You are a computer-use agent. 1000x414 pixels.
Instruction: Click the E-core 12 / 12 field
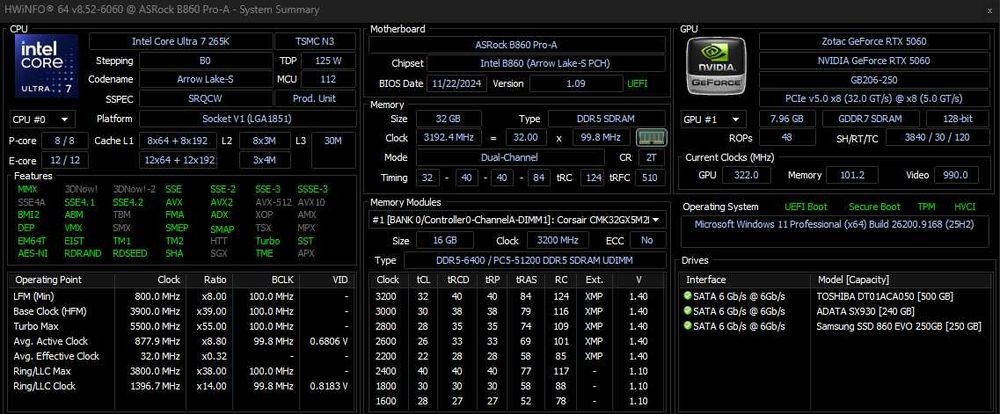[65, 160]
